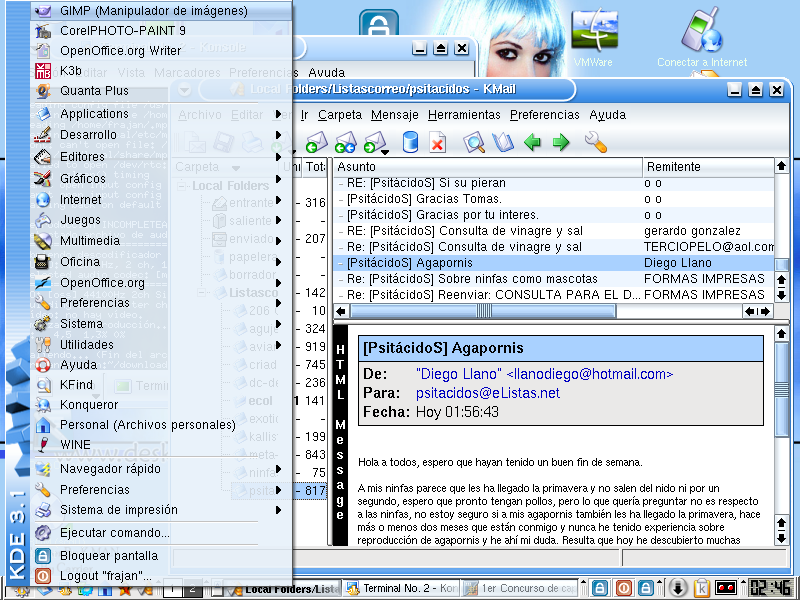
Task: Go to previous message green arrow
Action: tap(532, 142)
